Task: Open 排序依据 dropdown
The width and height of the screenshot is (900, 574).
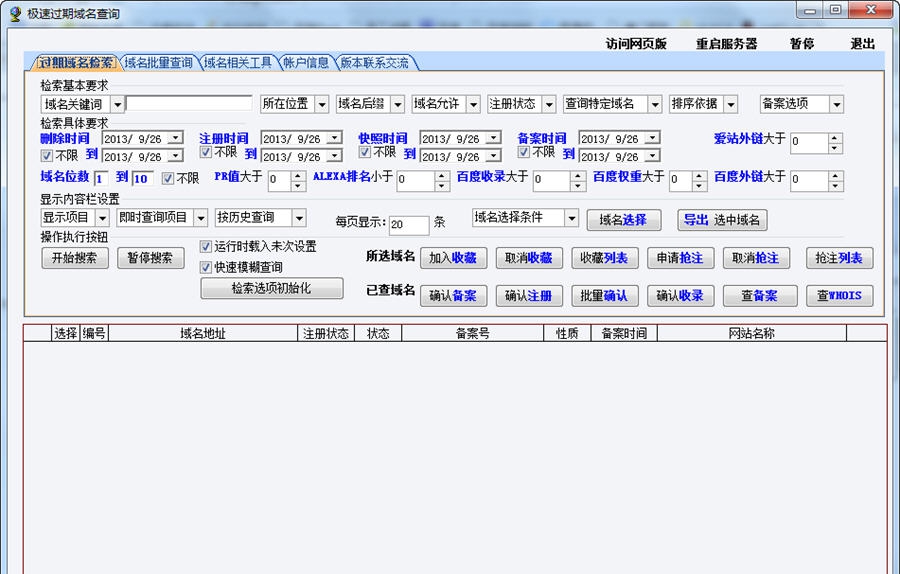Action: tap(731, 104)
